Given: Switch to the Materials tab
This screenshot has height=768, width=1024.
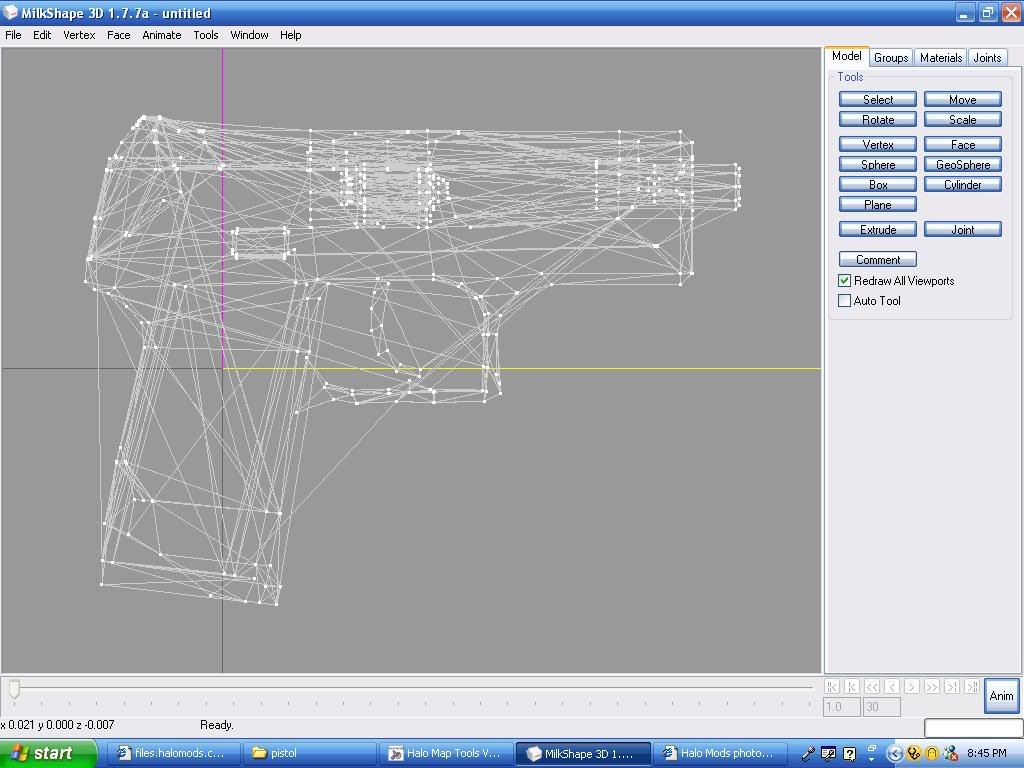Looking at the screenshot, I should coord(940,57).
